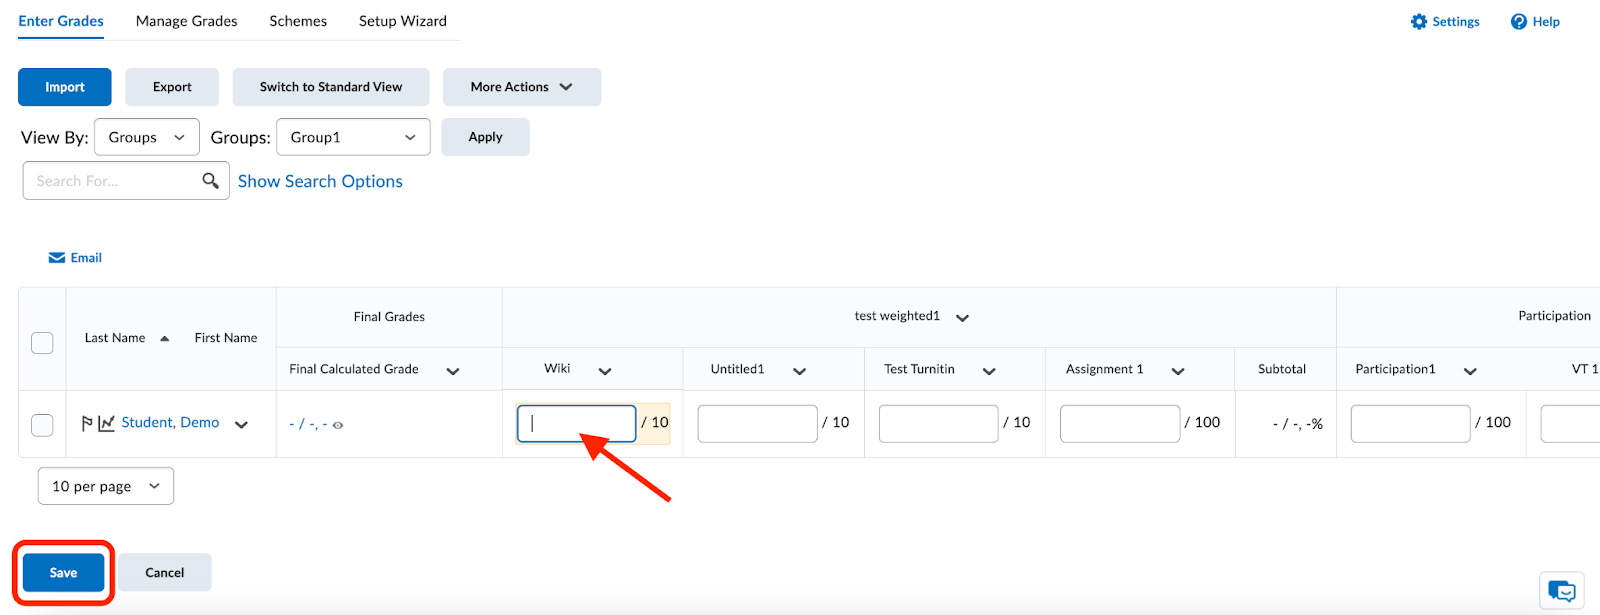Viewport: 1600px width, 615px height.
Task: Click the Save button
Action: click(63, 573)
